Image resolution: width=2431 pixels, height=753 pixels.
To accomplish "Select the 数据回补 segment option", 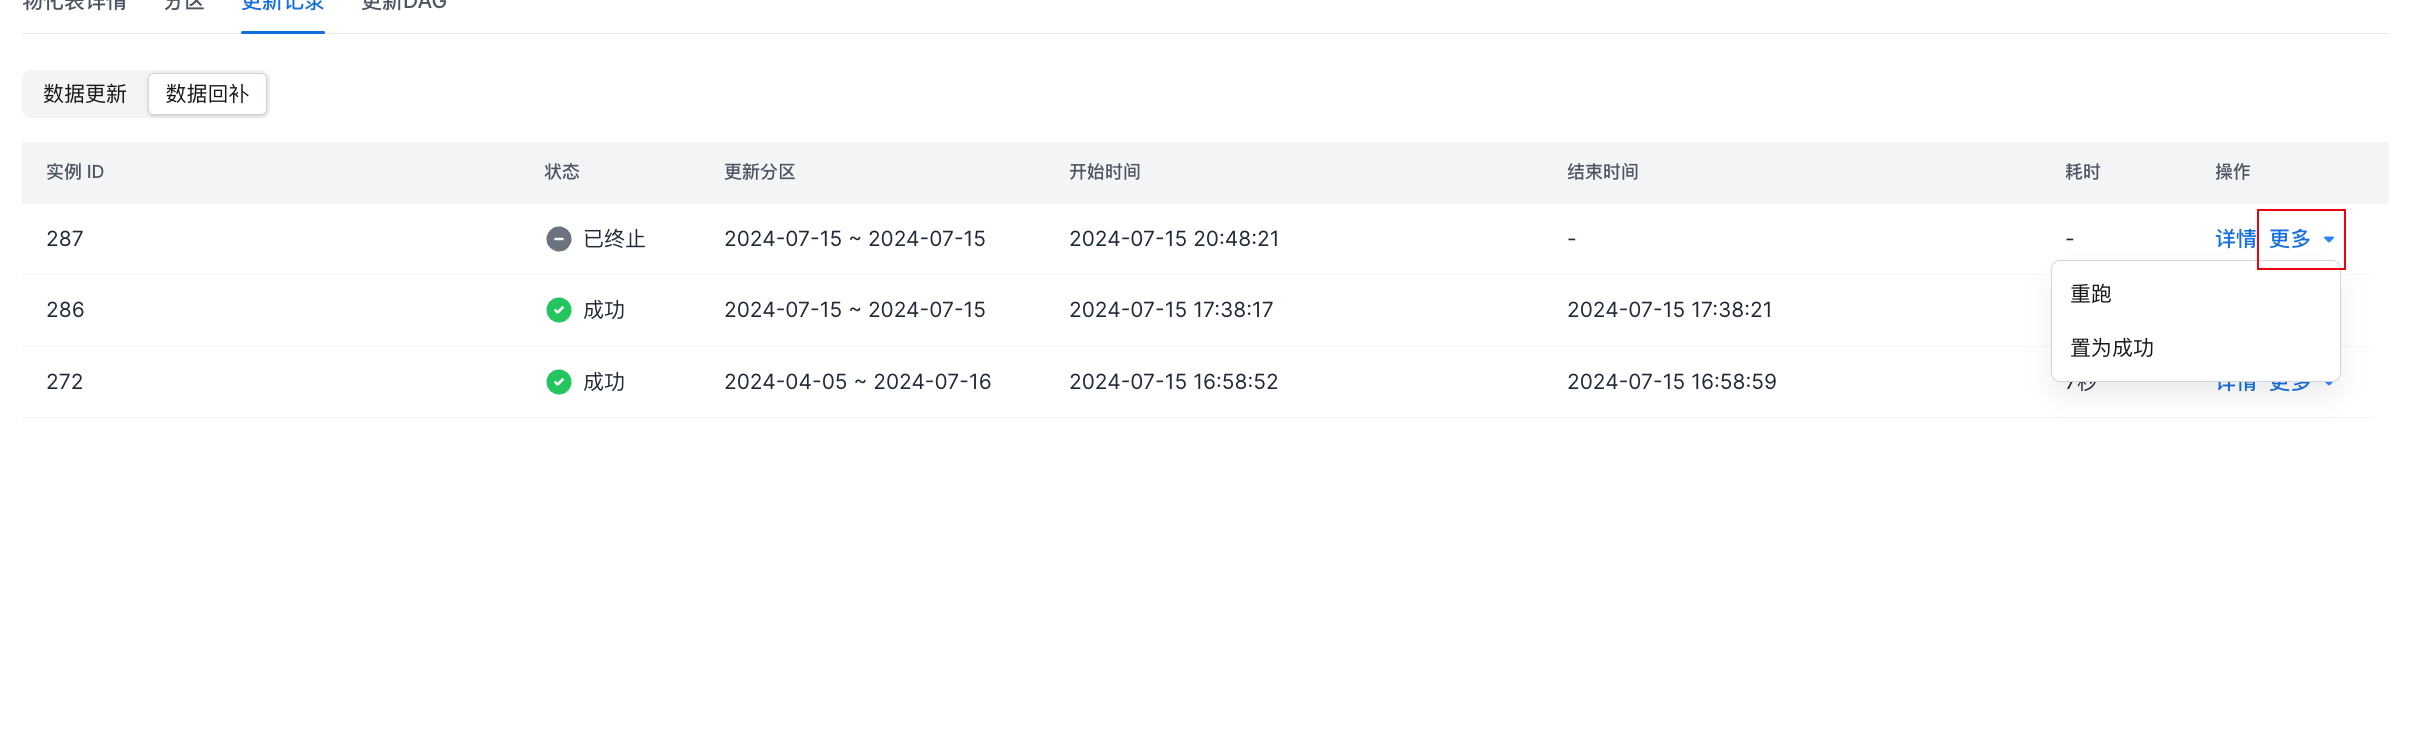I will click(x=207, y=94).
